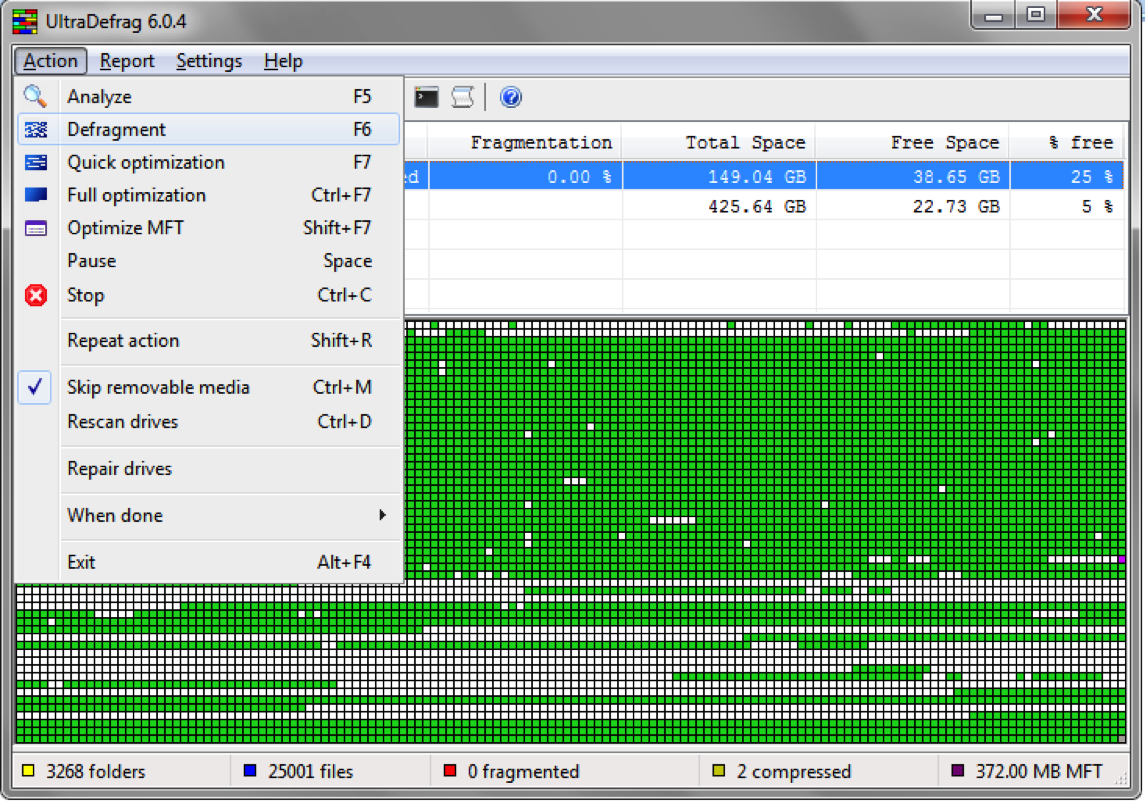1146x802 pixels.
Task: Toggle Skip removable media checkmark
Action: click(34, 387)
